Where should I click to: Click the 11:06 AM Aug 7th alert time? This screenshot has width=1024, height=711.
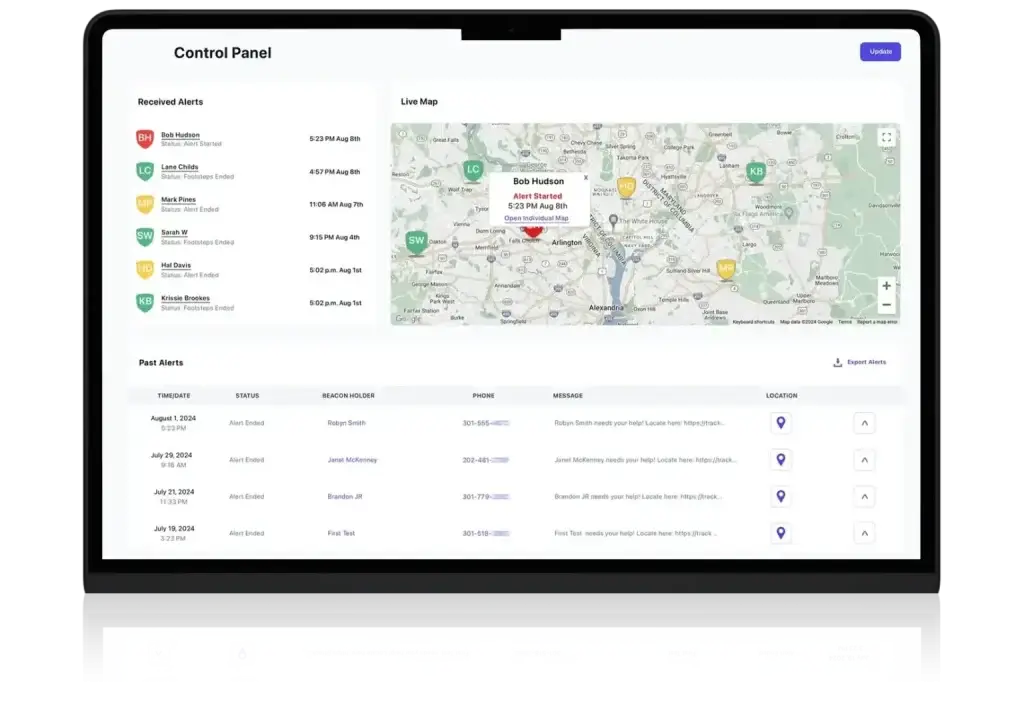[x=336, y=204]
